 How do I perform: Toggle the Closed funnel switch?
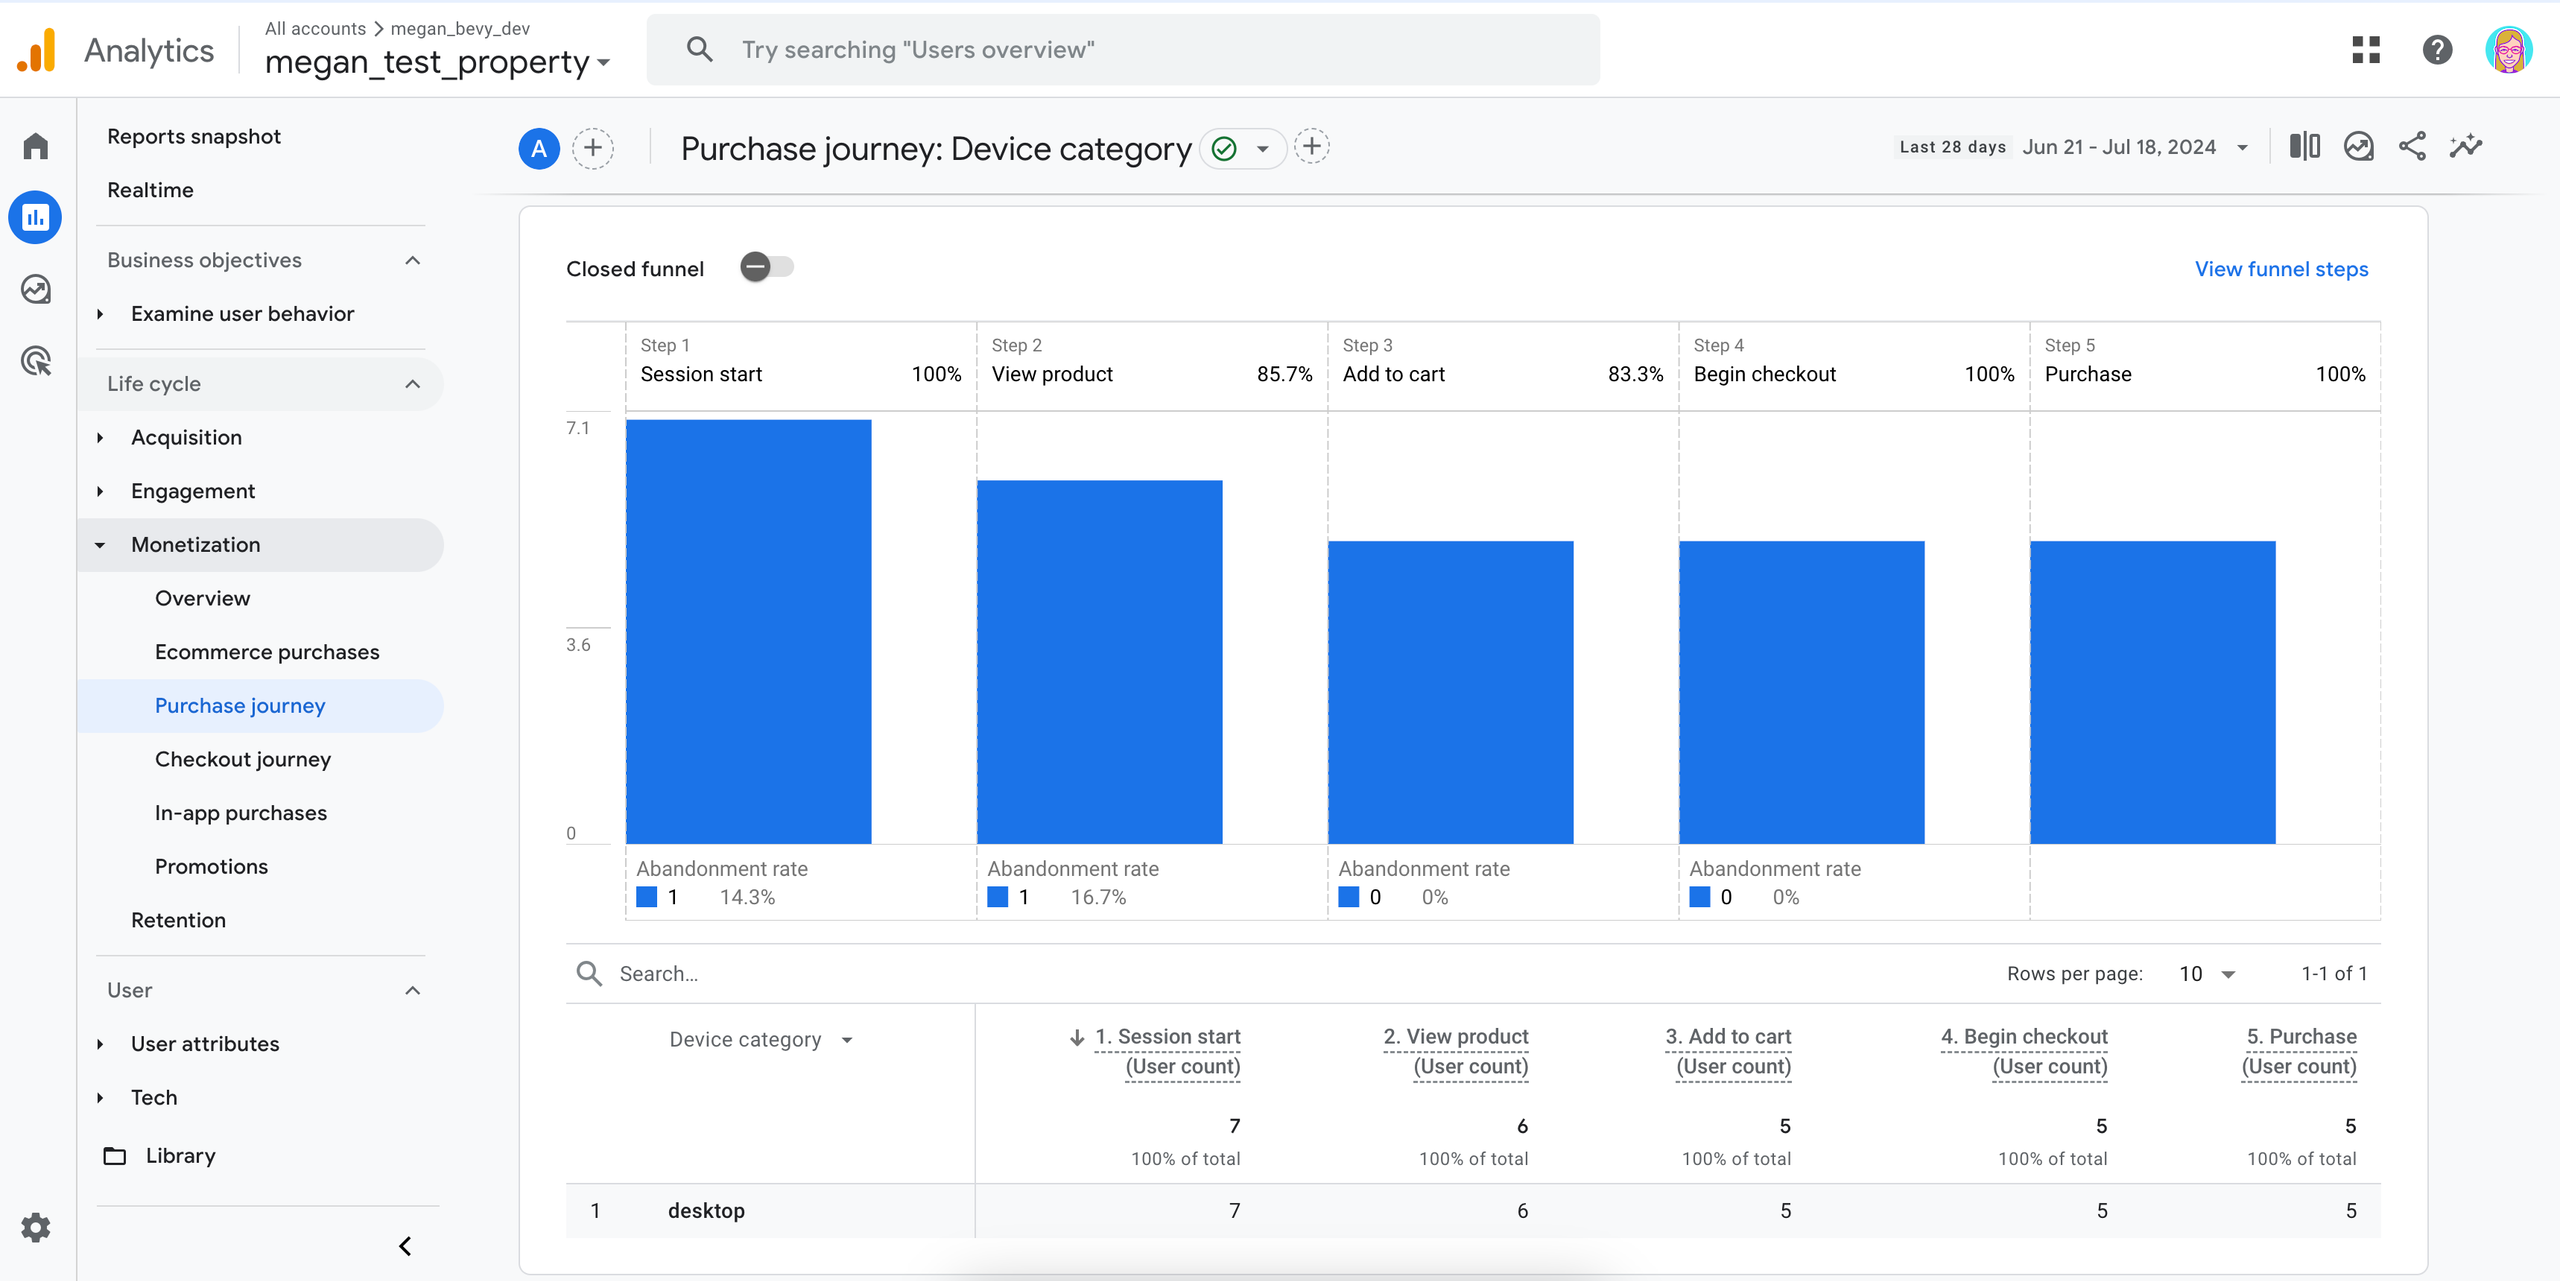767,267
